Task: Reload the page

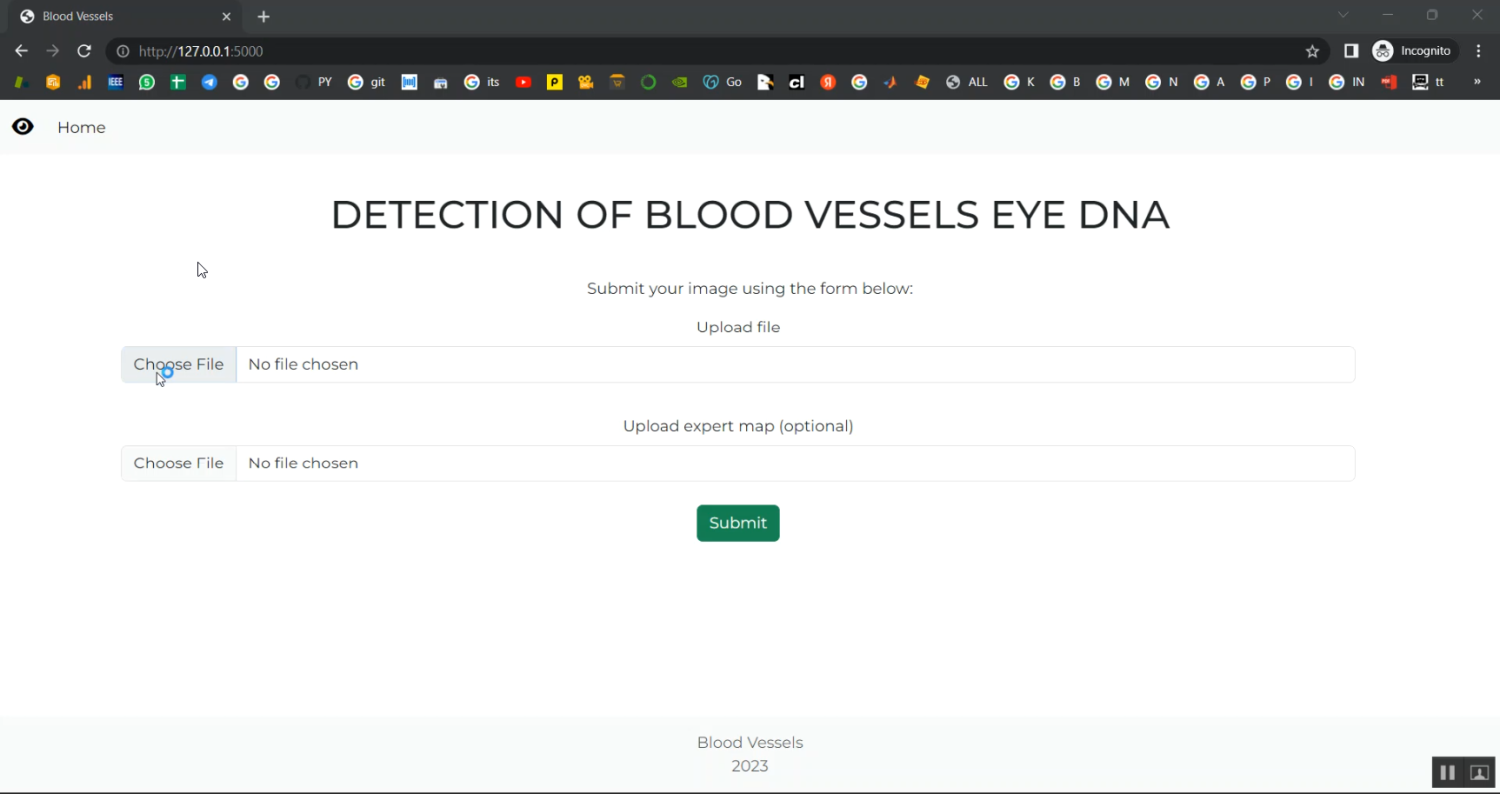Action: 84,51
